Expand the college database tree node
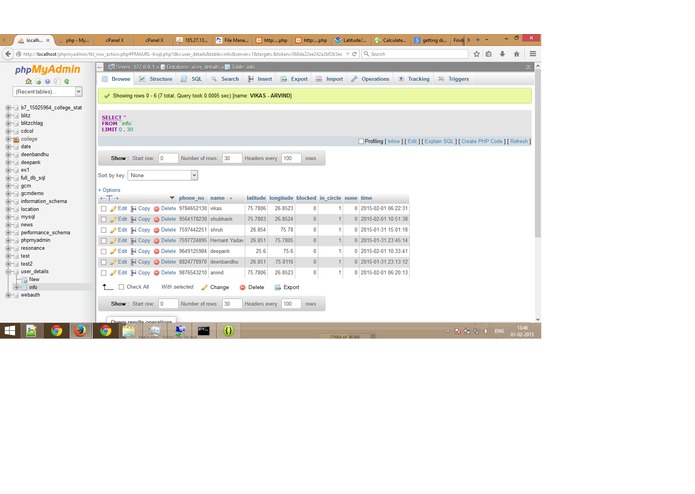 (8, 139)
